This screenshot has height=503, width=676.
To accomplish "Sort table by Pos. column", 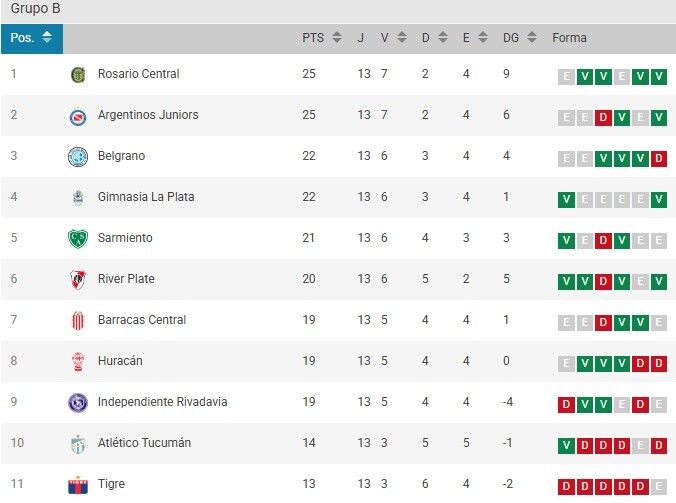I will tap(31, 38).
